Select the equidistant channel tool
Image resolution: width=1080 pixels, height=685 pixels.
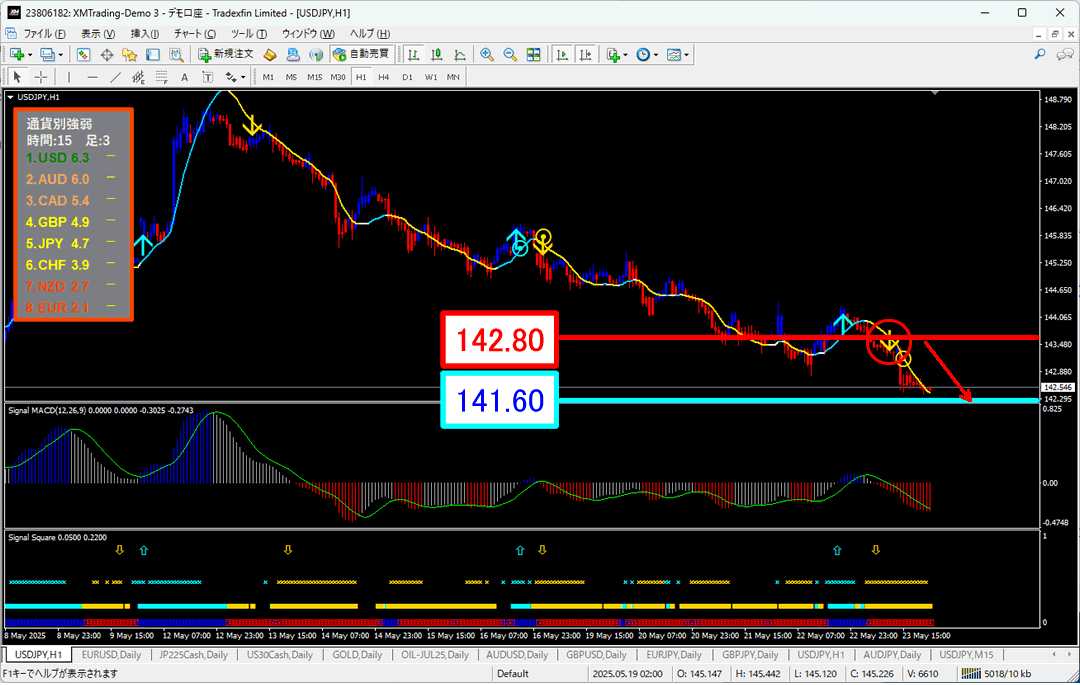coord(138,77)
